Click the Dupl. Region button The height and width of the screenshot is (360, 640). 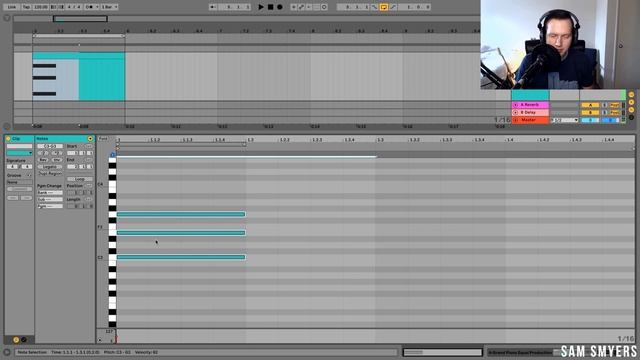point(50,173)
